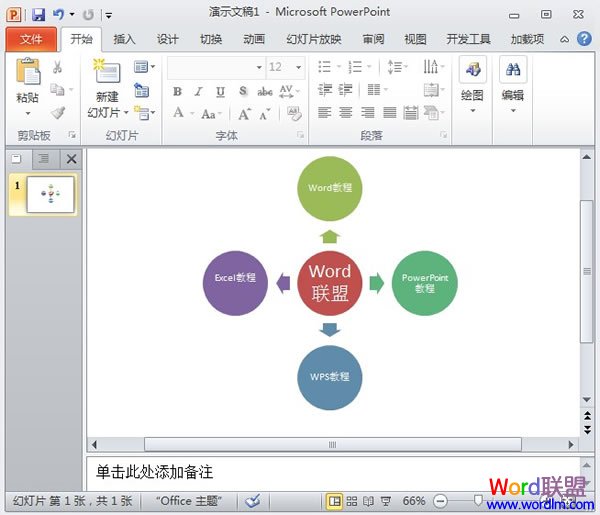600x515 pixels.
Task: Start slide show from the status bar
Action: pos(385,501)
